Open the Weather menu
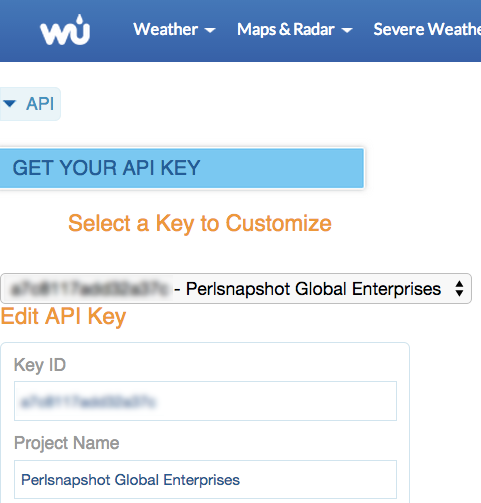Viewport: 481px width, 503px height. point(174,29)
